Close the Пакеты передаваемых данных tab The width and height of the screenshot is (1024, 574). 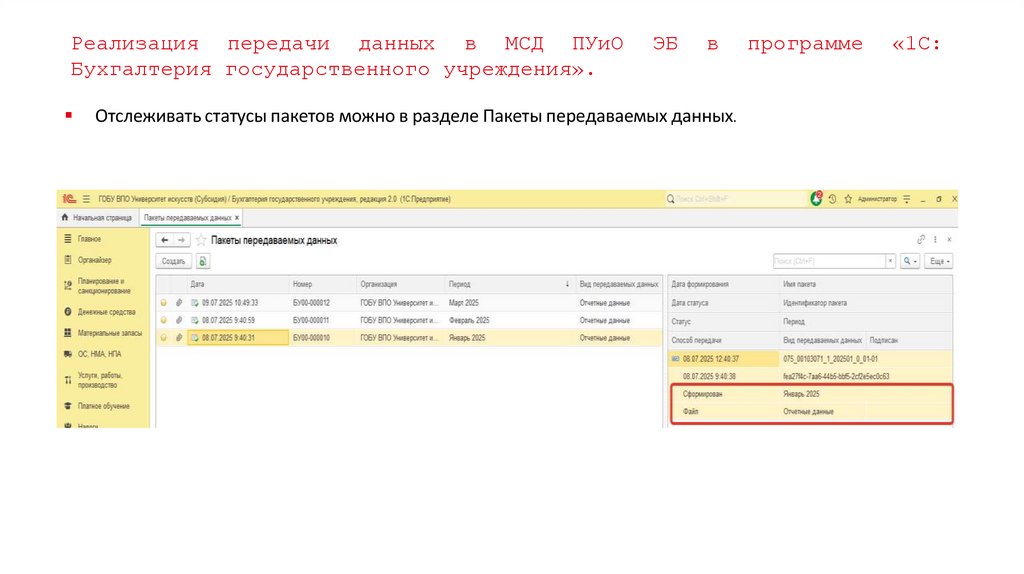click(x=237, y=218)
